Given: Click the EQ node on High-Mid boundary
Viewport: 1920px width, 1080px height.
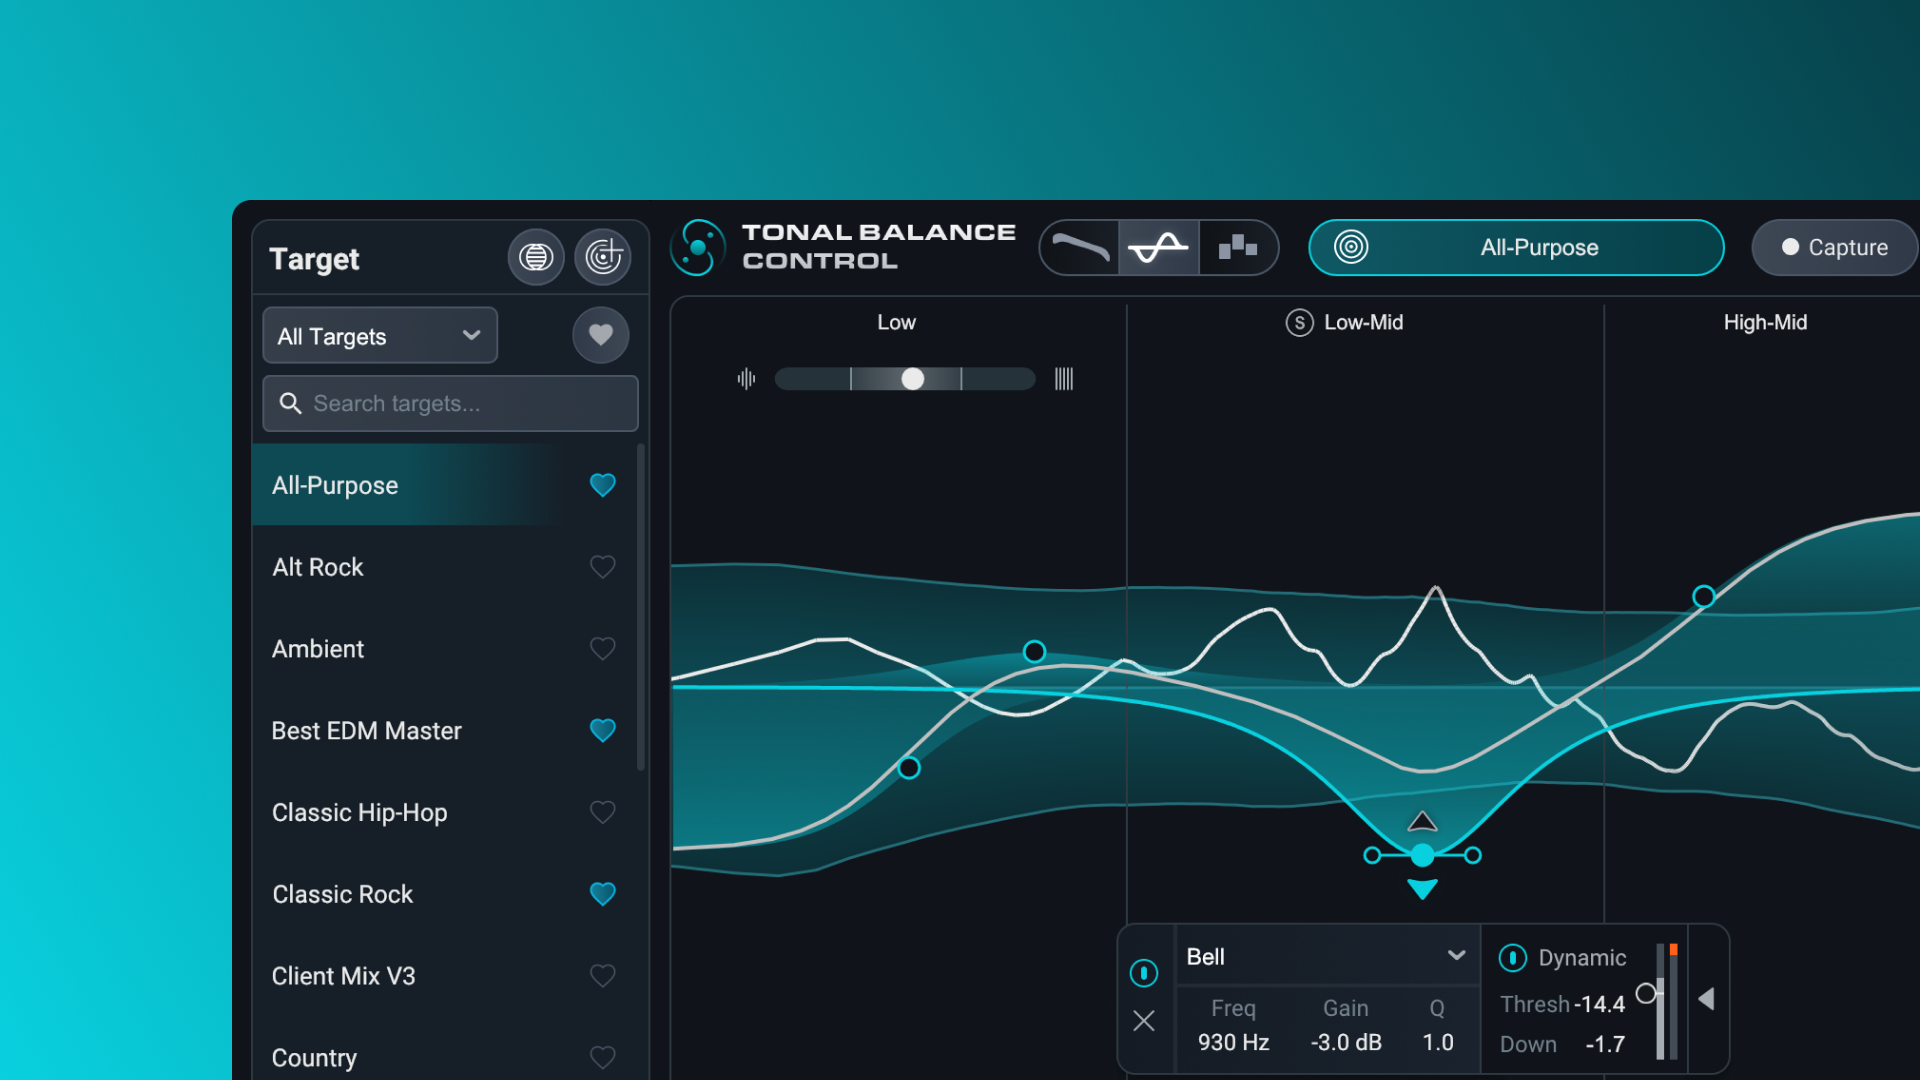Looking at the screenshot, I should (x=1703, y=597).
